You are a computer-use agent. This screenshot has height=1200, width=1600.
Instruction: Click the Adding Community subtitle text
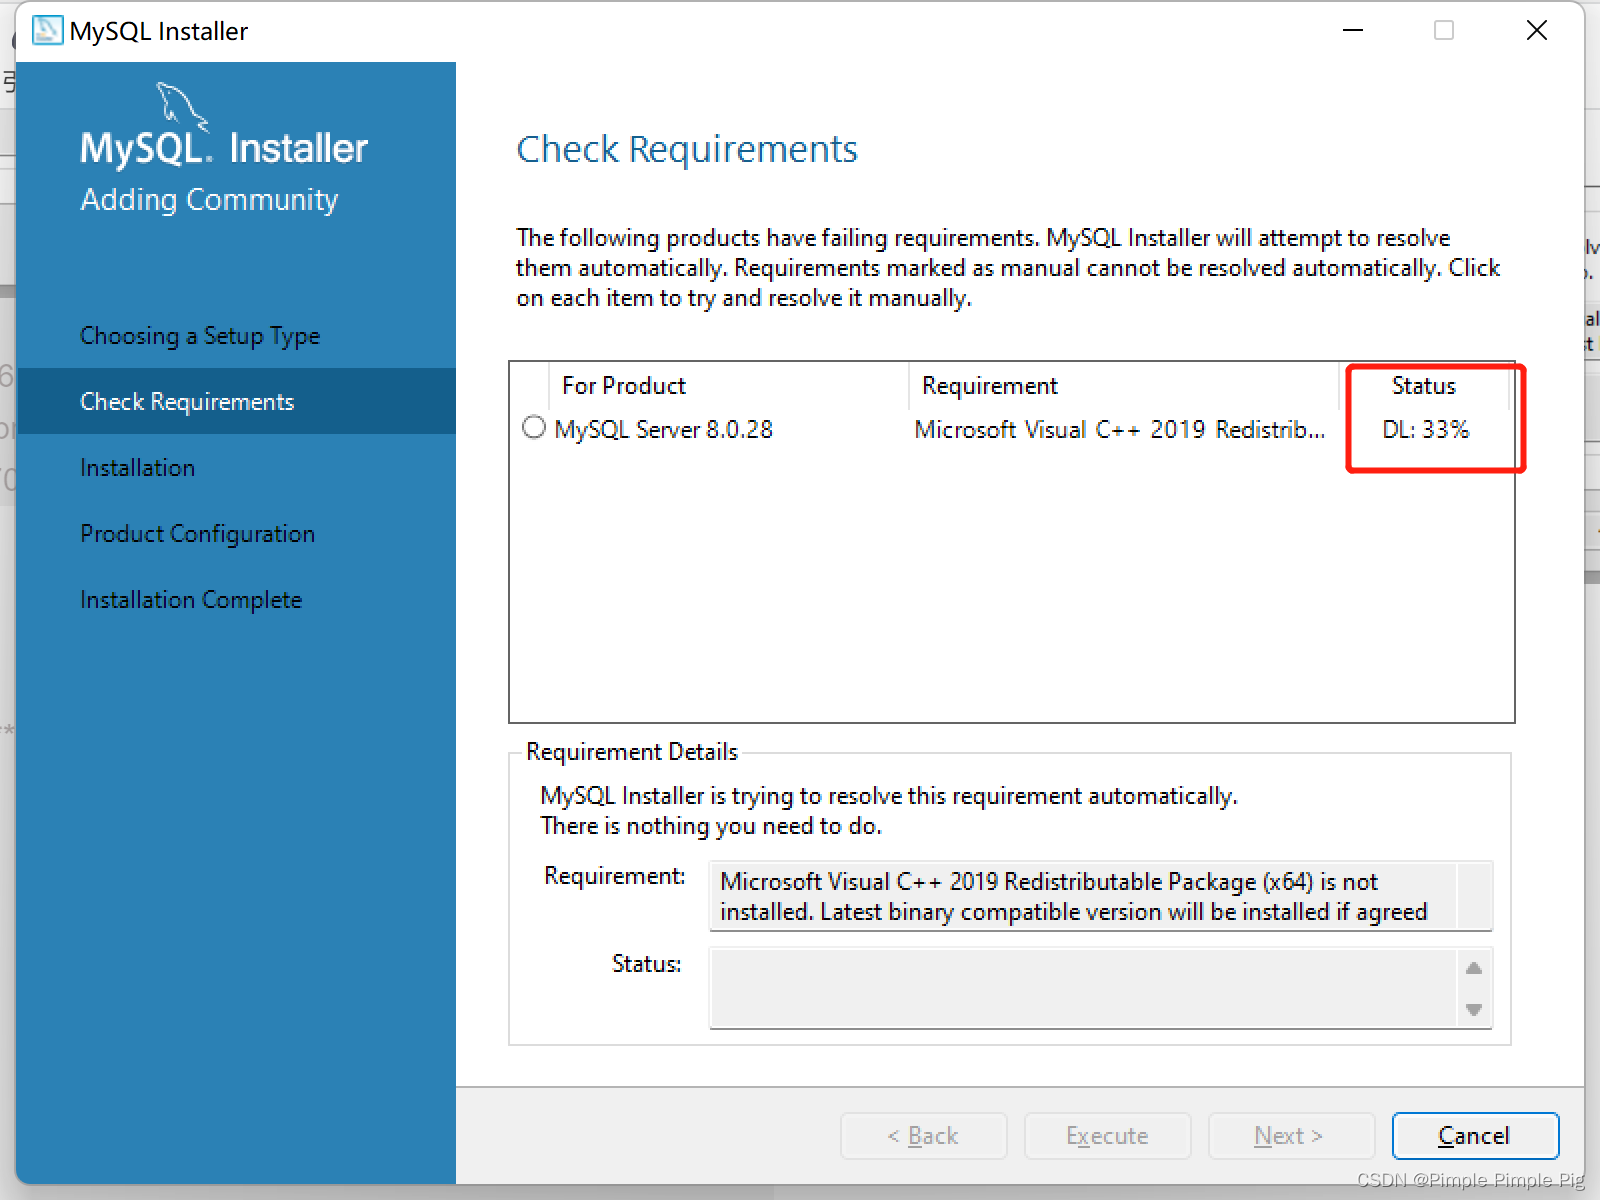pyautogui.click(x=209, y=200)
